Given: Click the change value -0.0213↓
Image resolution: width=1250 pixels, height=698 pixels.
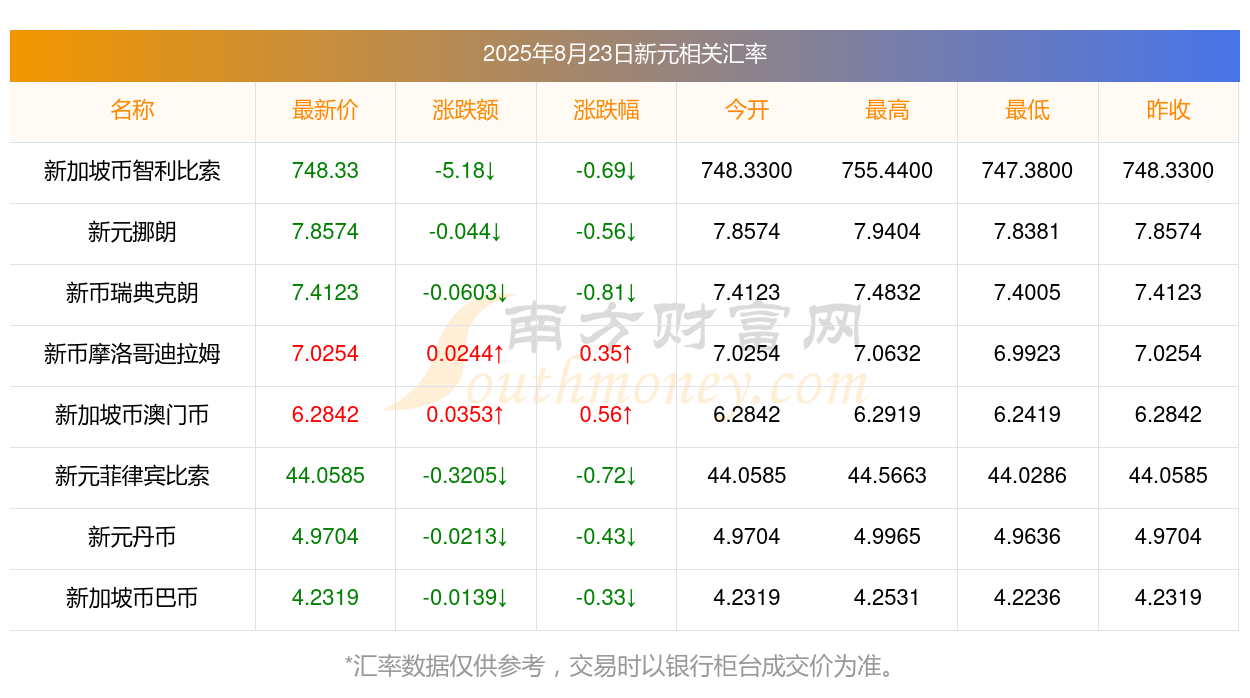Looking at the screenshot, I should 466,537.
